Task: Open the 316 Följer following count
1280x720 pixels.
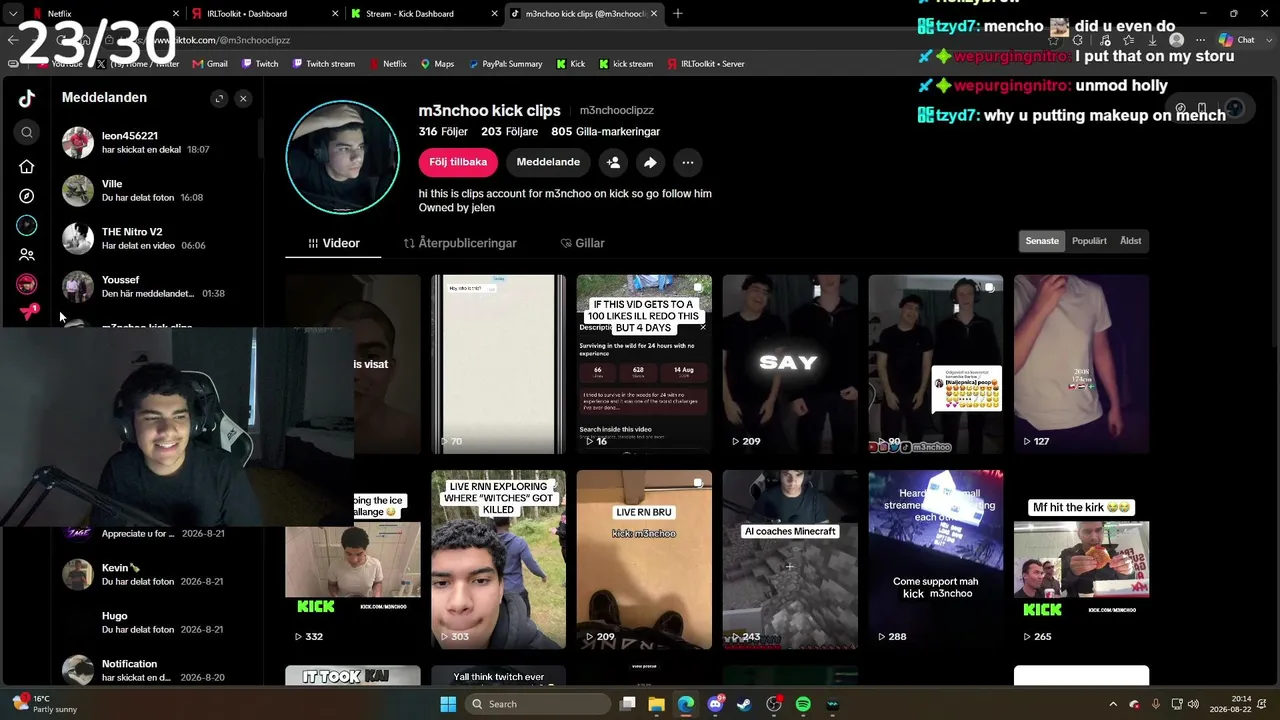Action: point(443,131)
